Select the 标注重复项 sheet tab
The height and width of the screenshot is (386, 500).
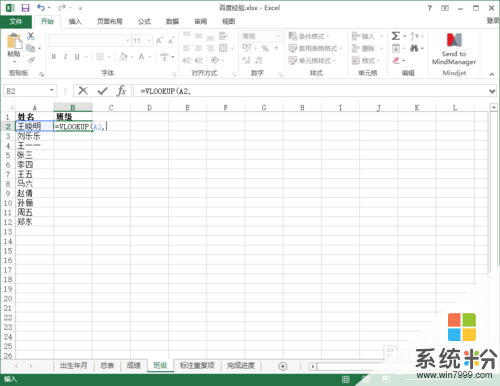[x=197, y=366]
